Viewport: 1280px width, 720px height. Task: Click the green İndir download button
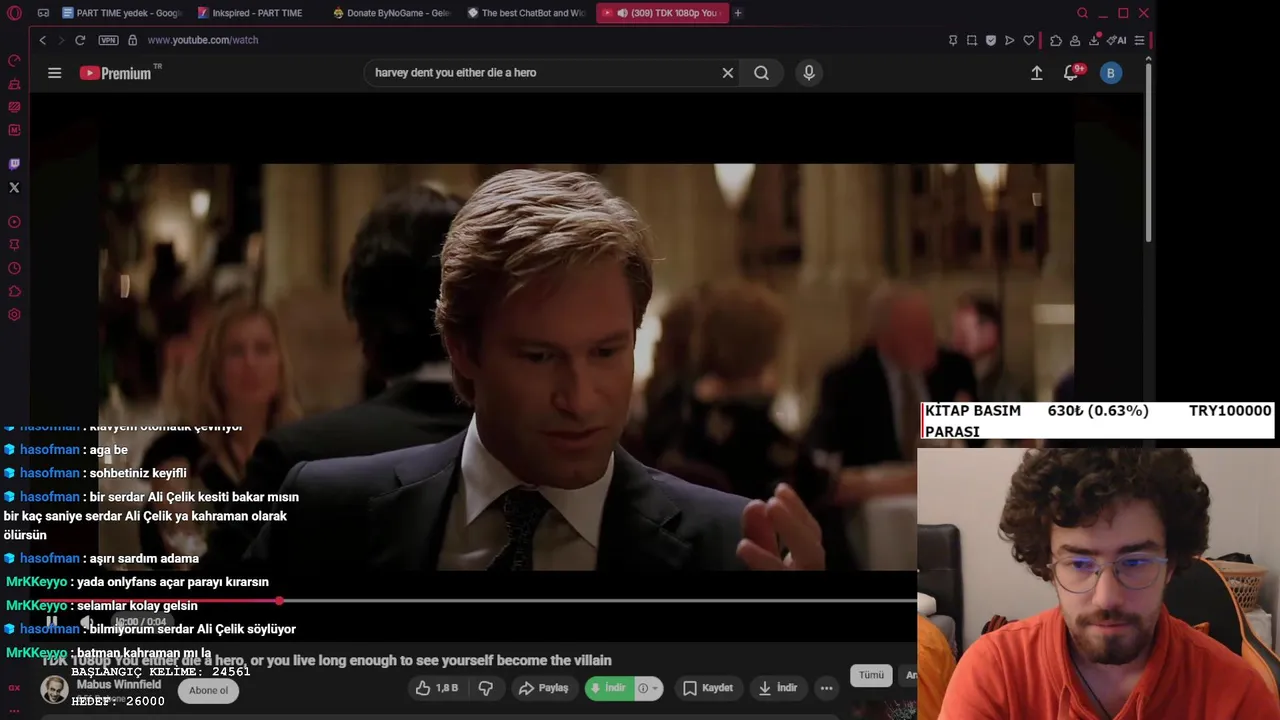609,688
